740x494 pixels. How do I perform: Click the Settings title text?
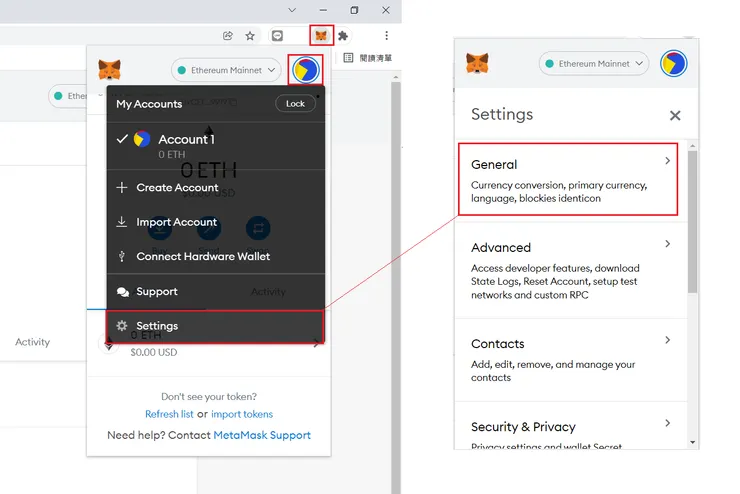(502, 114)
